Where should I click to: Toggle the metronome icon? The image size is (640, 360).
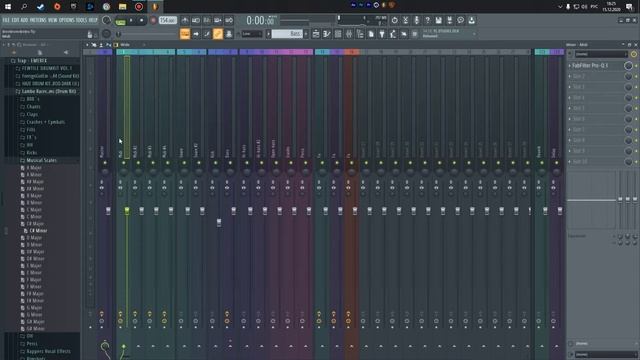pos(185,20)
